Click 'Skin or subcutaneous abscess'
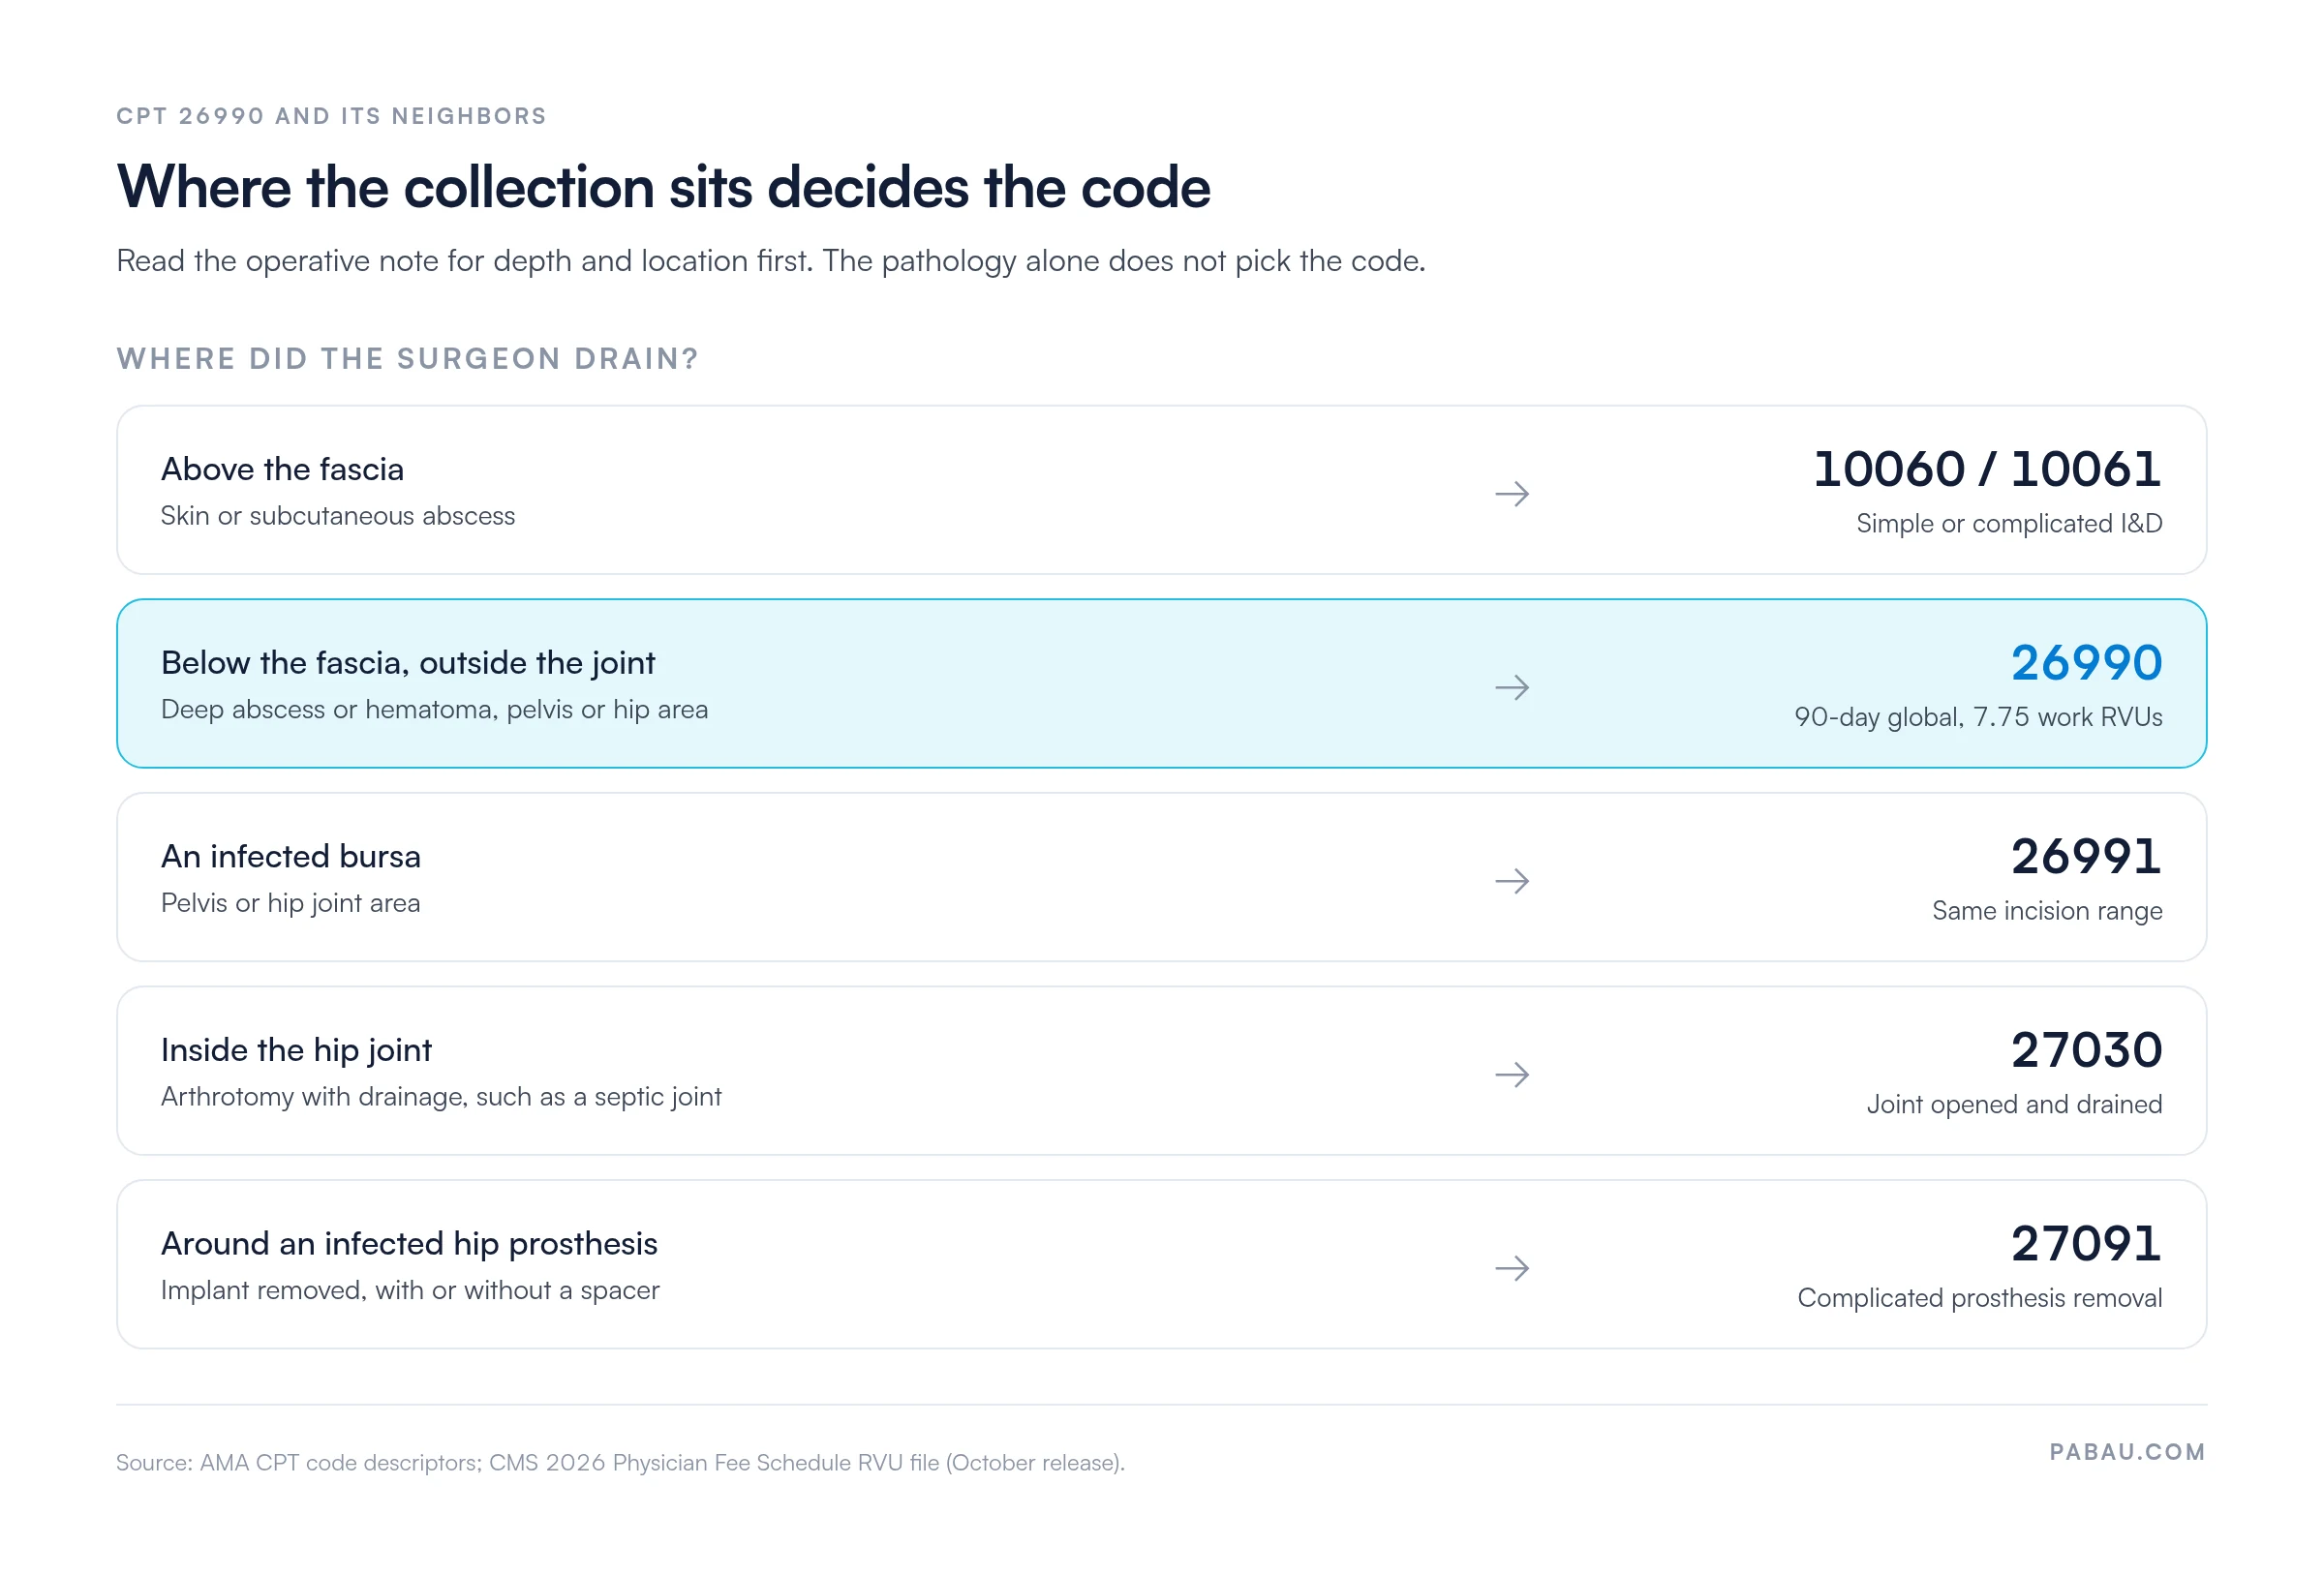The width and height of the screenshot is (2324, 1576). click(x=338, y=516)
